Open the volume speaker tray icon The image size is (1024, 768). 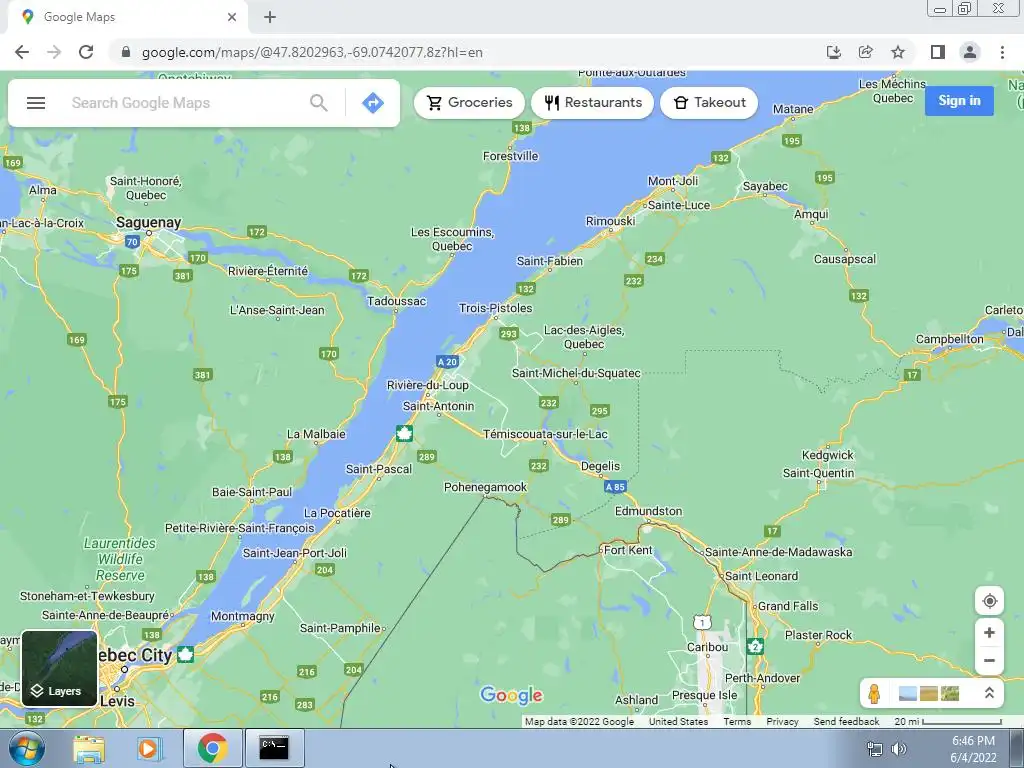click(899, 749)
